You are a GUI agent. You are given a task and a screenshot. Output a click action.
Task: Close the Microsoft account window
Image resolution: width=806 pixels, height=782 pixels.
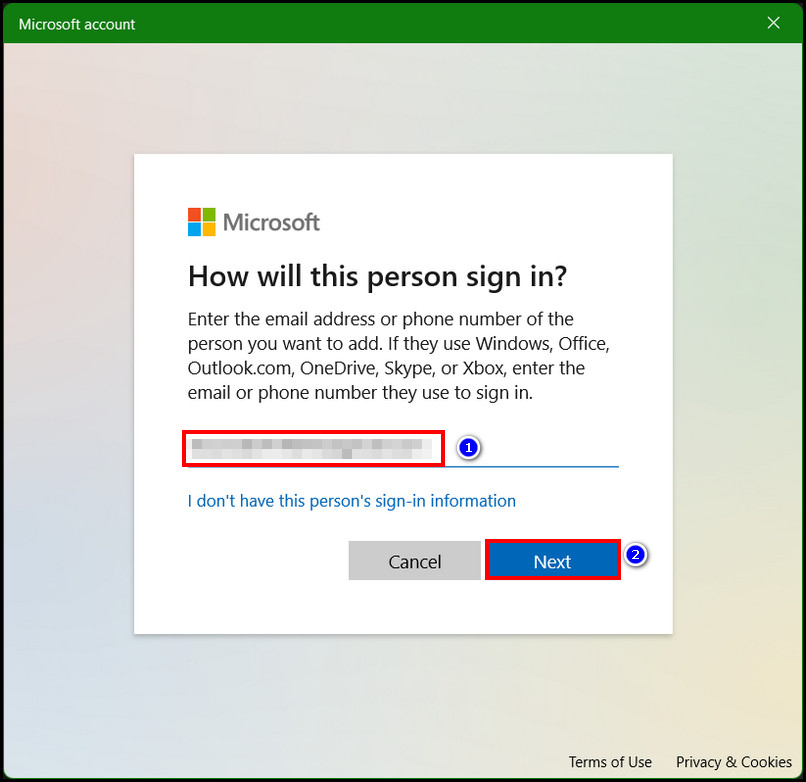tap(773, 23)
